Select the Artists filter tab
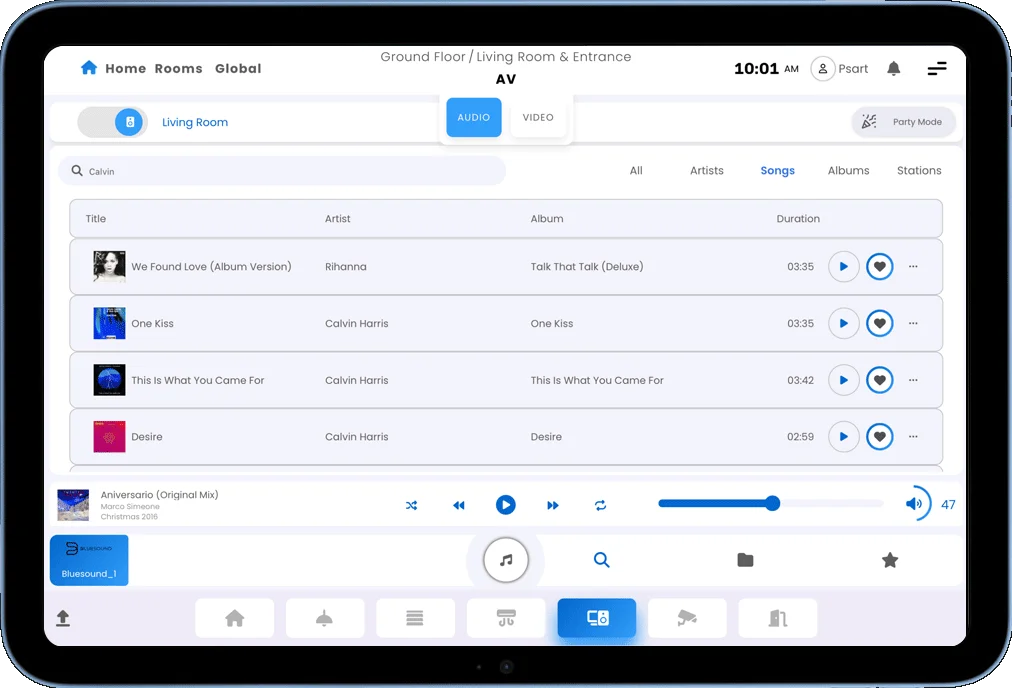Image resolution: width=1012 pixels, height=688 pixels. (x=706, y=170)
